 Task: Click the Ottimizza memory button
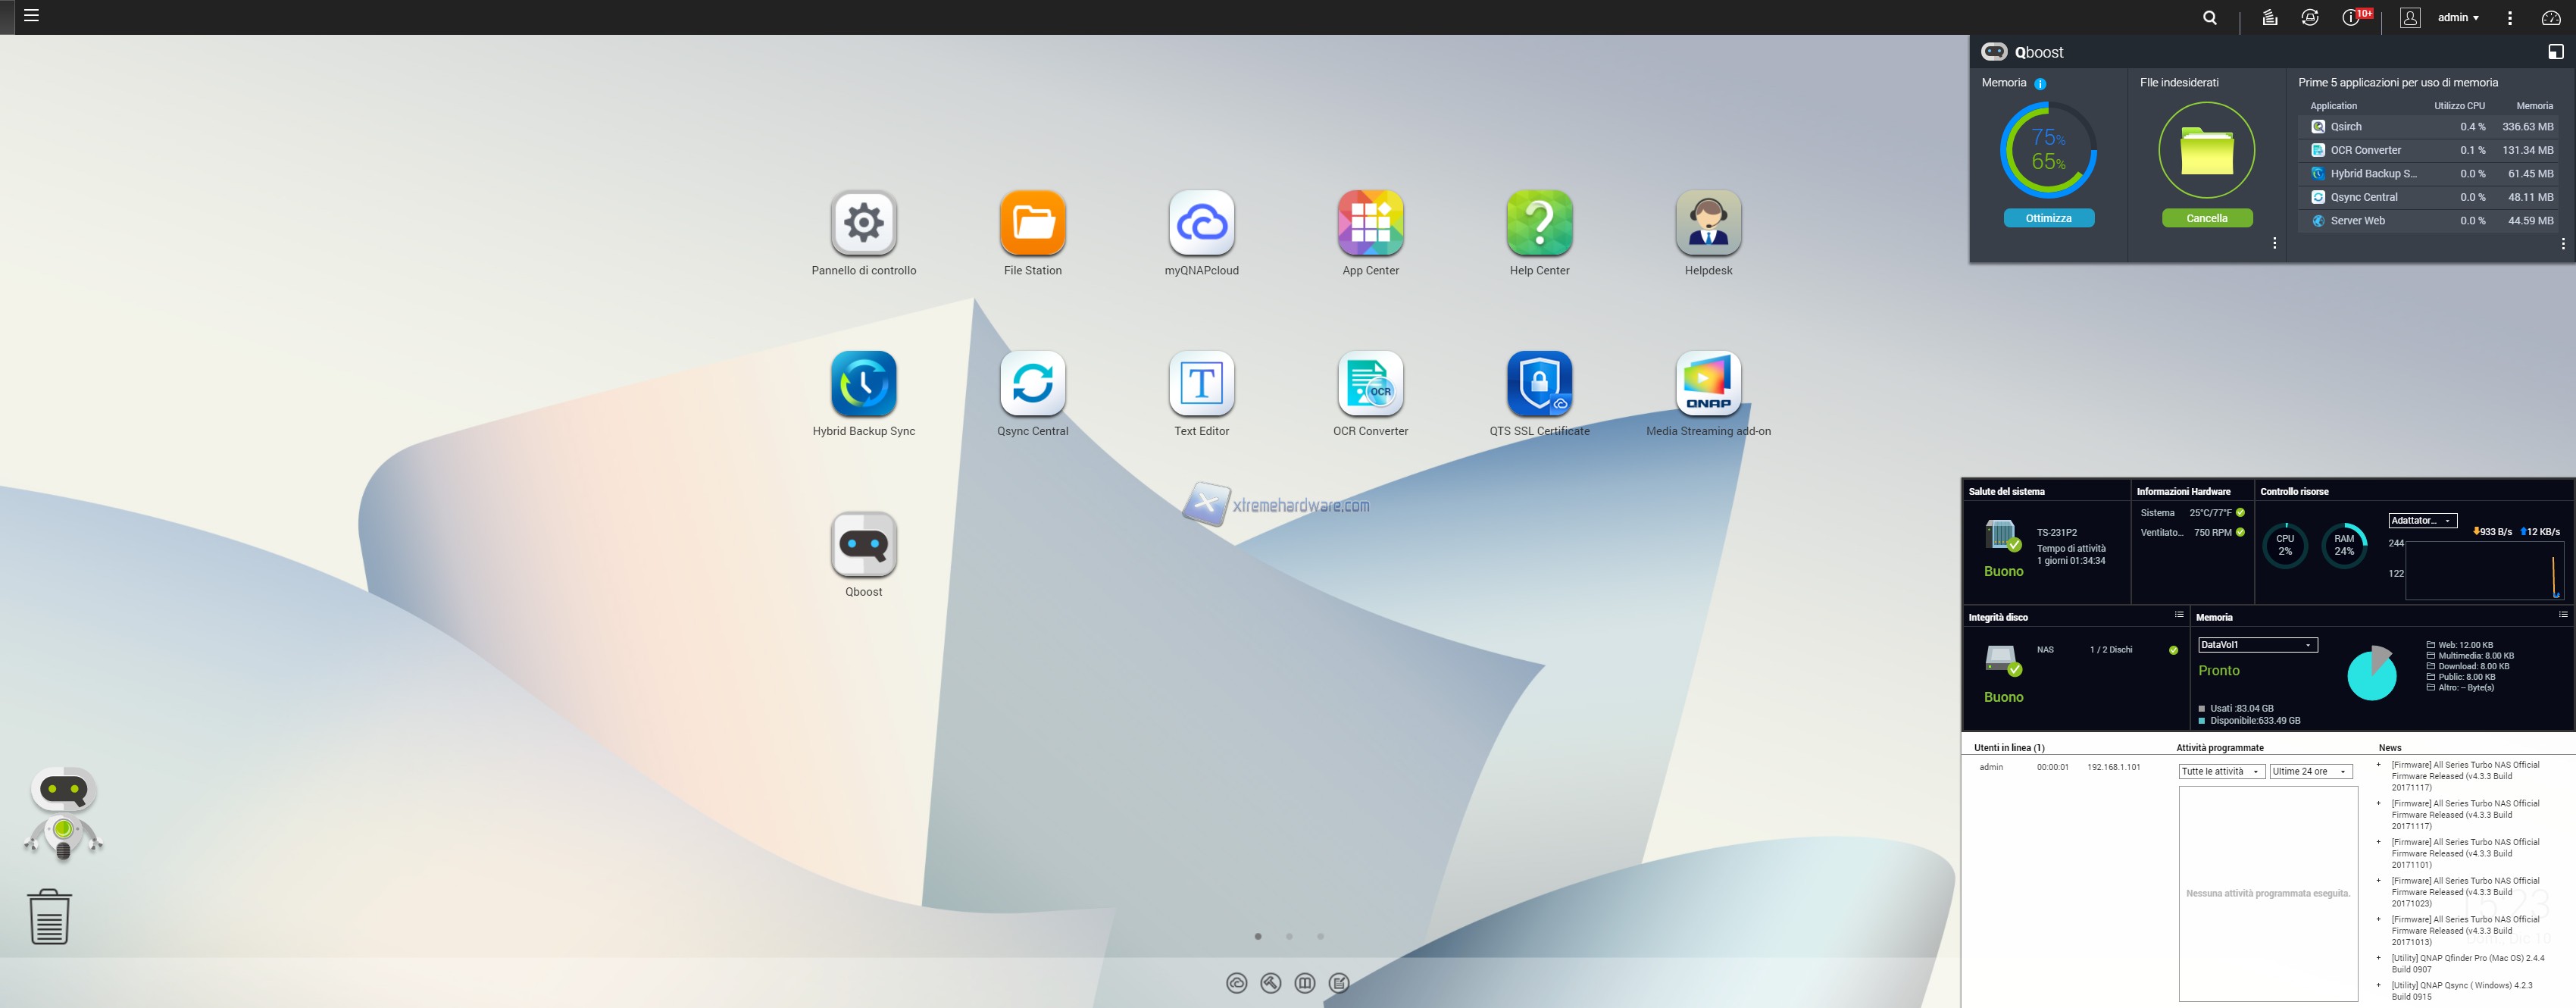coord(2048,218)
